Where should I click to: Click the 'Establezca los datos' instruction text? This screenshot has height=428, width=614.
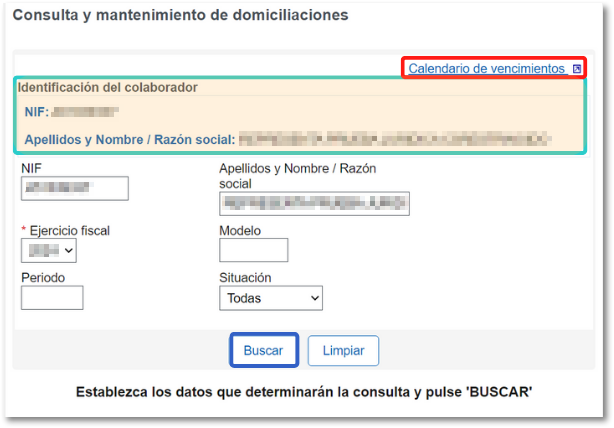[304, 391]
